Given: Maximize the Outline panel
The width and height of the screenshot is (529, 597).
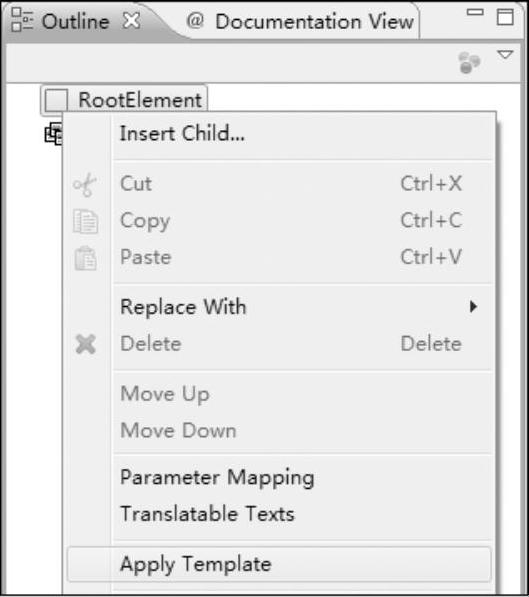Looking at the screenshot, I should pyautogui.click(x=505, y=17).
